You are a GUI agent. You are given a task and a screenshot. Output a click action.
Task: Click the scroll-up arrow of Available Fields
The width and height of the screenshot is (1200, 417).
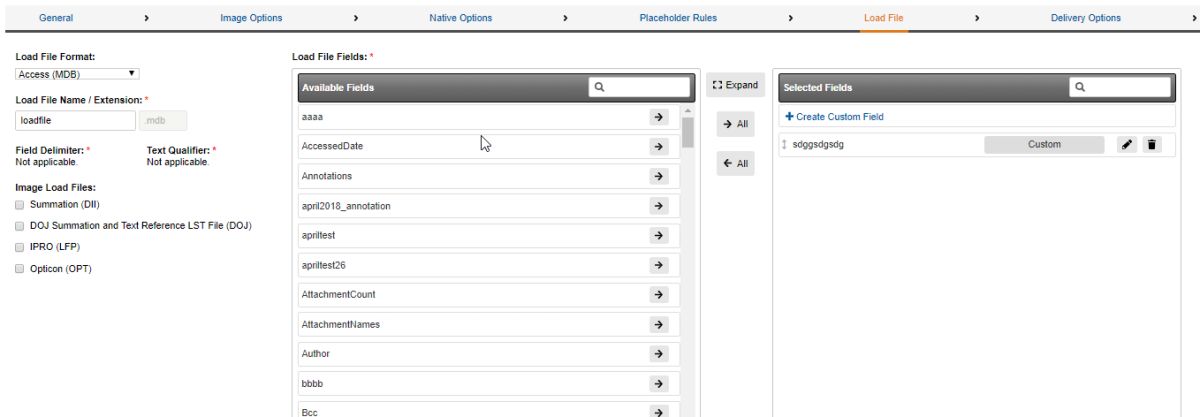coord(688,109)
